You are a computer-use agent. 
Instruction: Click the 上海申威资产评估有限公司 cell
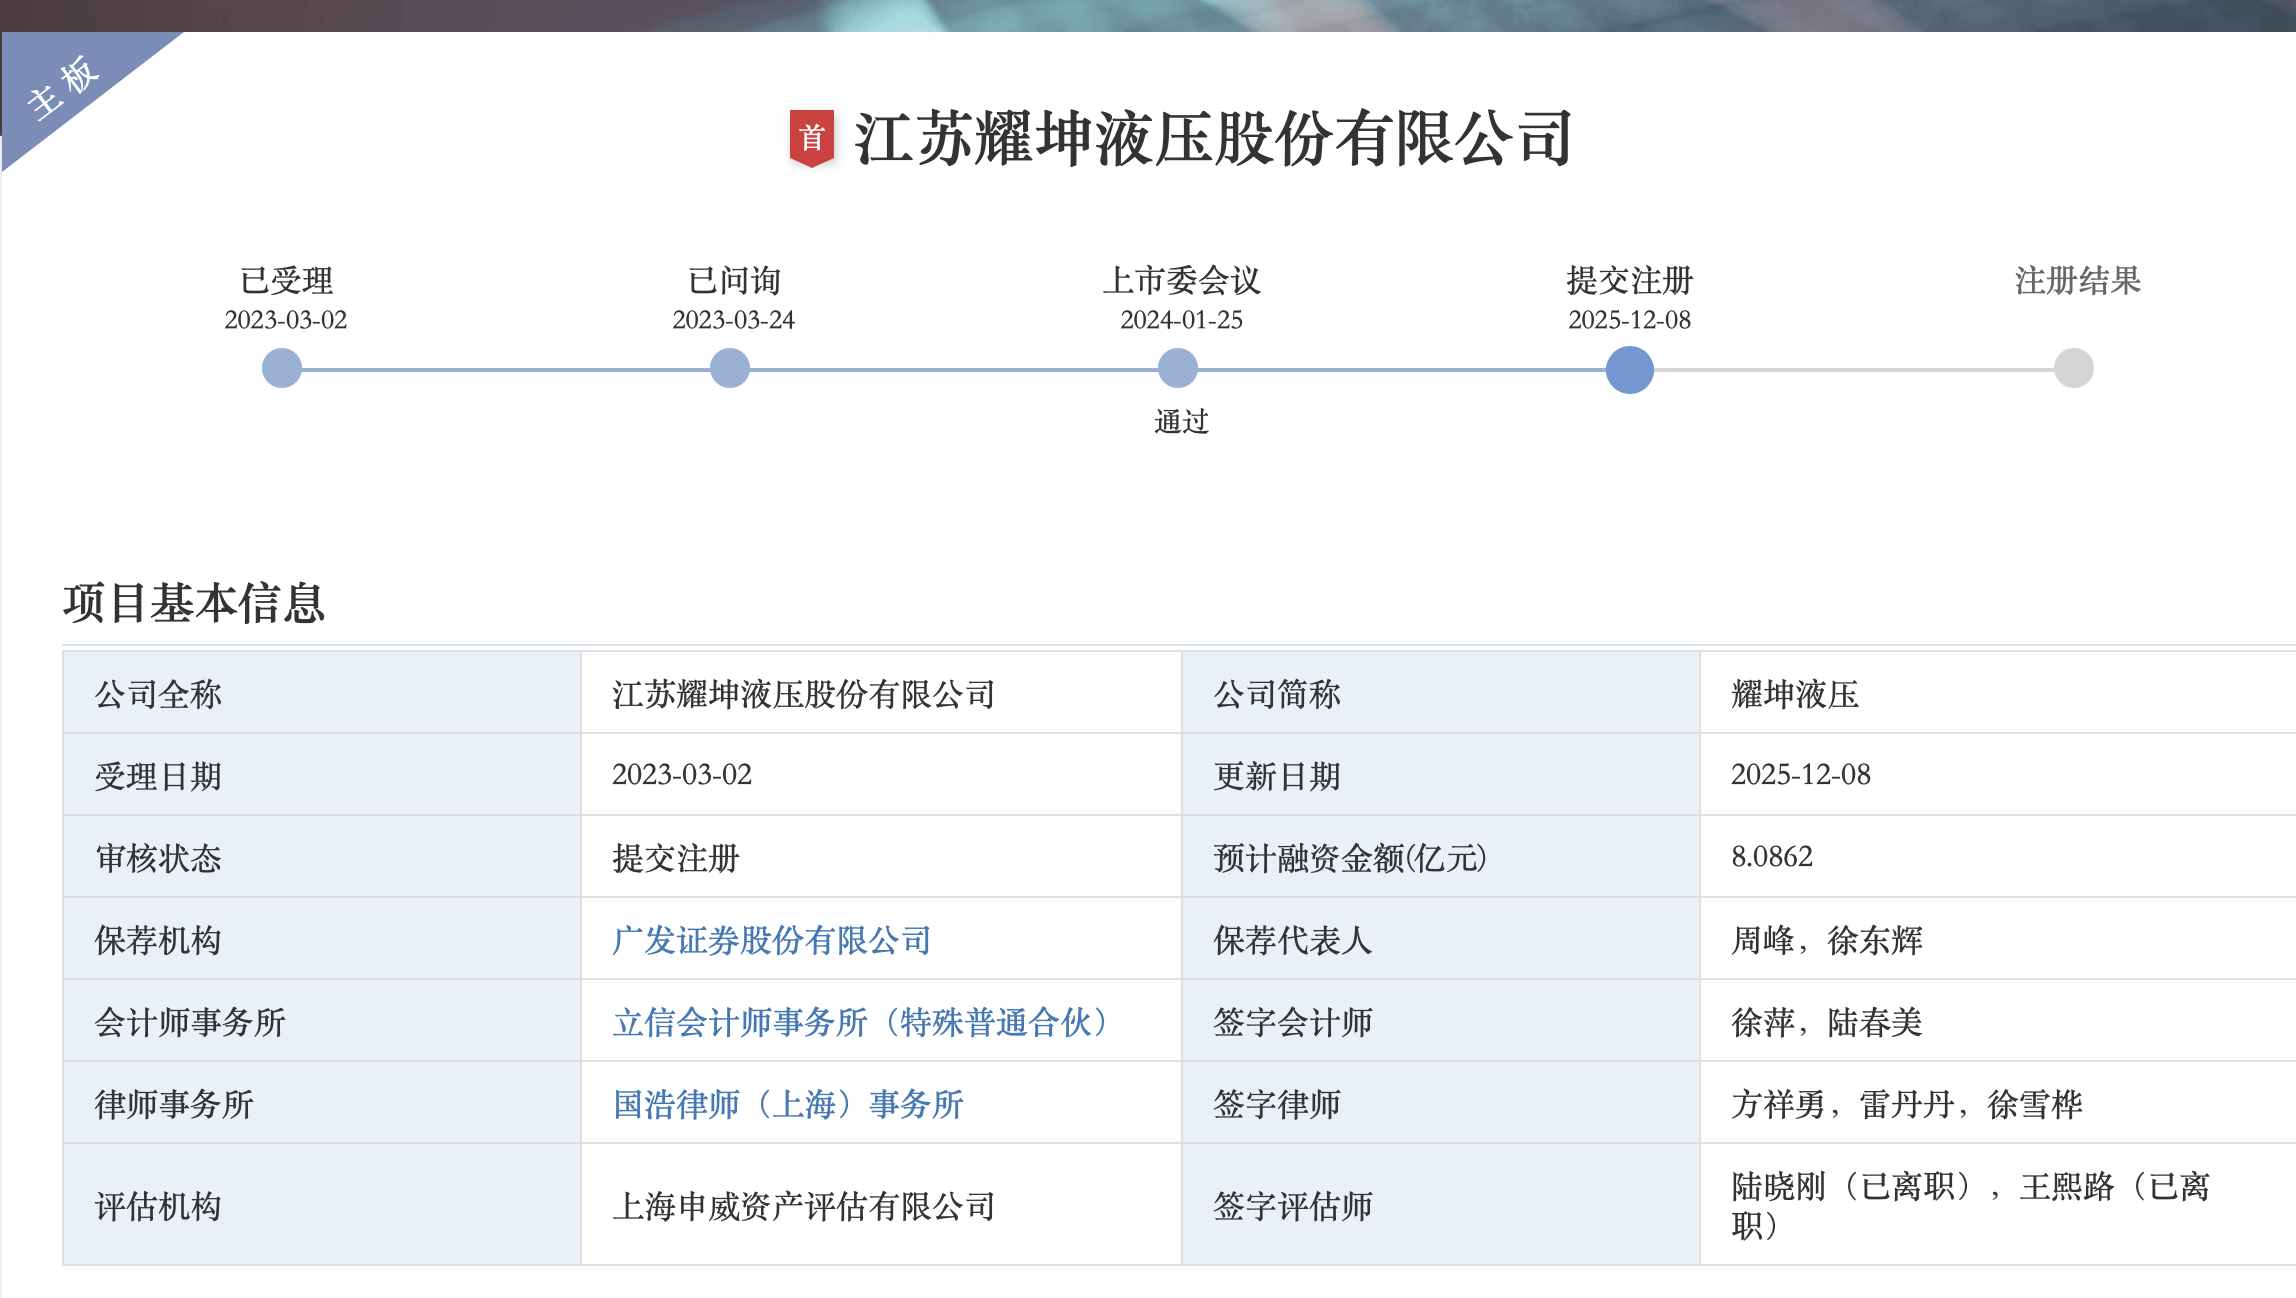click(x=803, y=1206)
